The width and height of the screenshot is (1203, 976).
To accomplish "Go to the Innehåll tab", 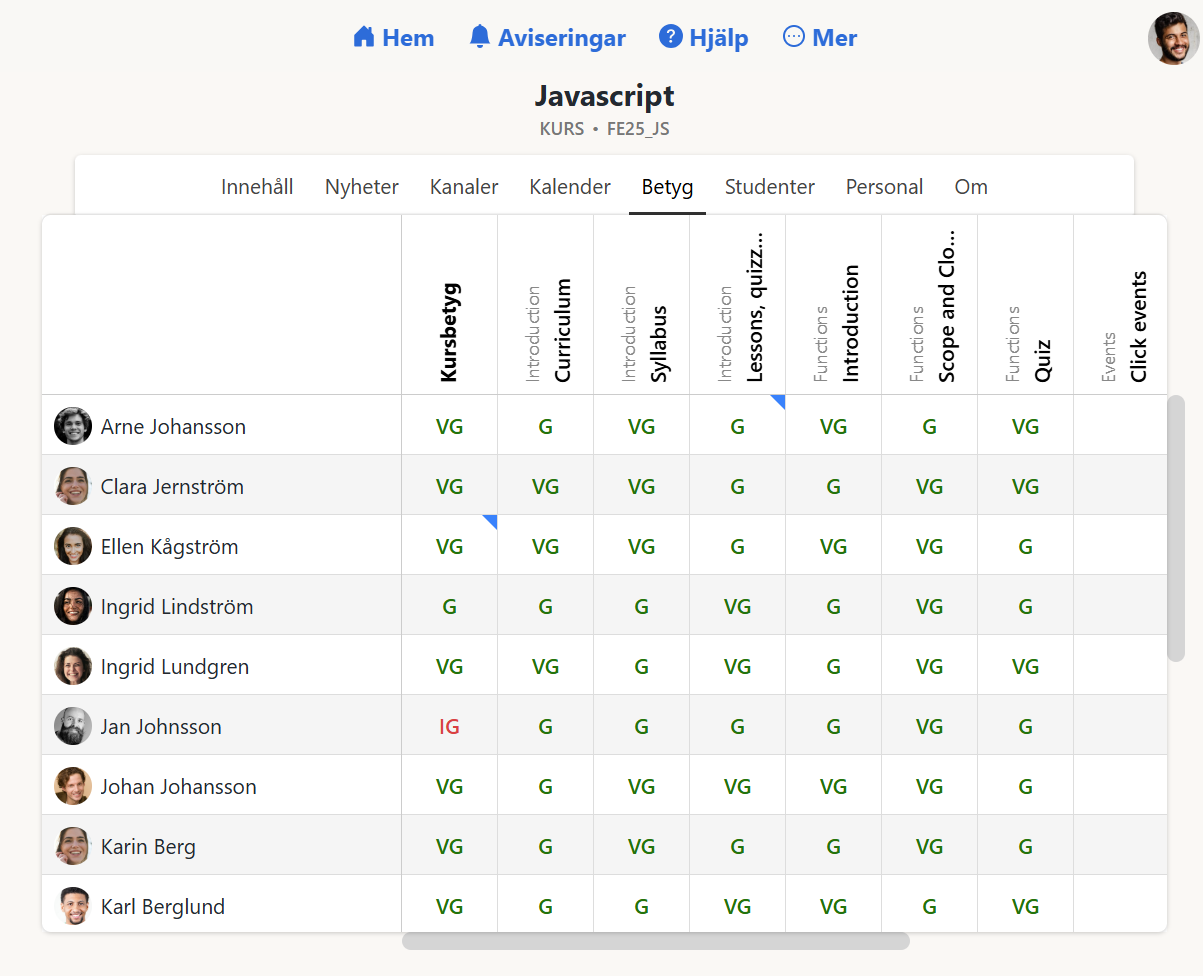I will [257, 187].
